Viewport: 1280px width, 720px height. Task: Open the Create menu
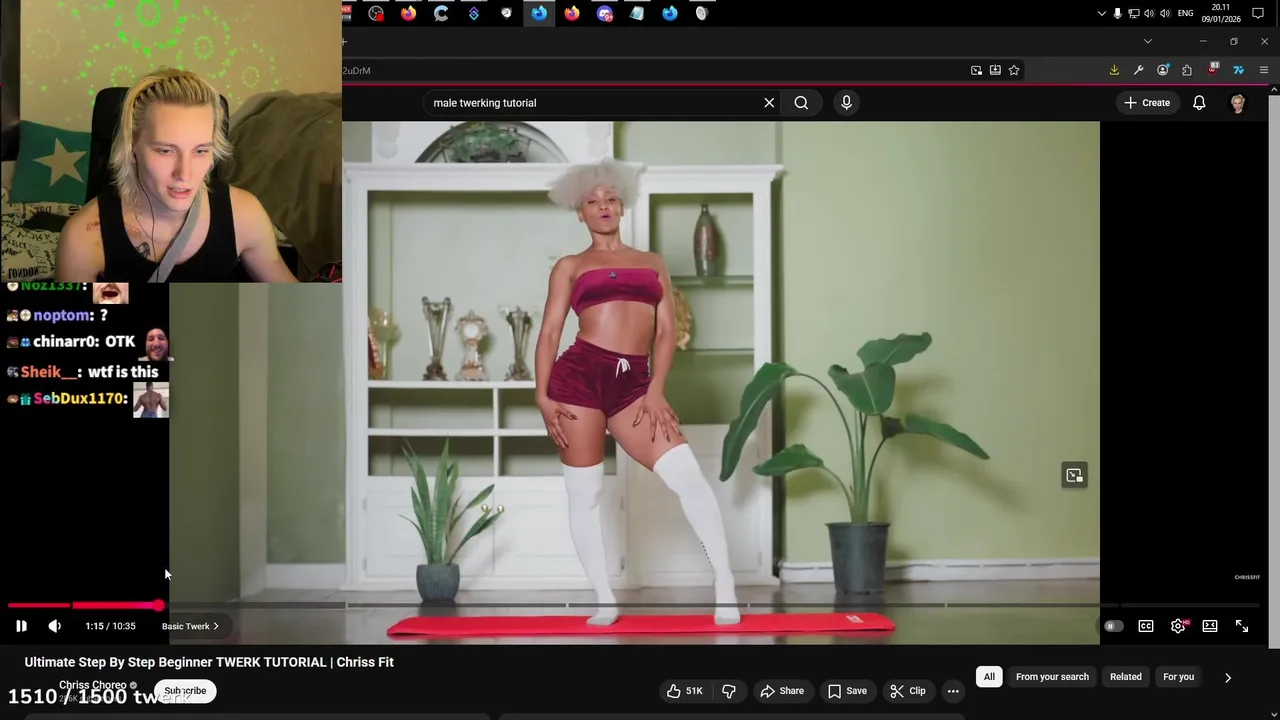(x=1147, y=103)
